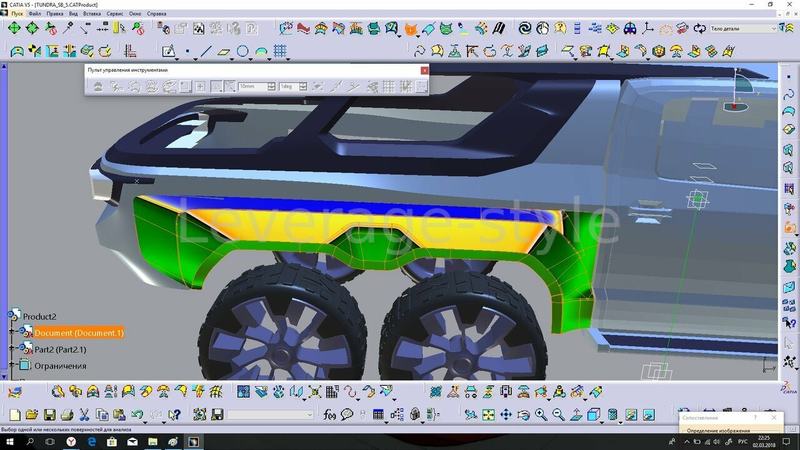This screenshot has height=450, width=800.
Task: Close the tools dashboard panel
Action: point(424,70)
